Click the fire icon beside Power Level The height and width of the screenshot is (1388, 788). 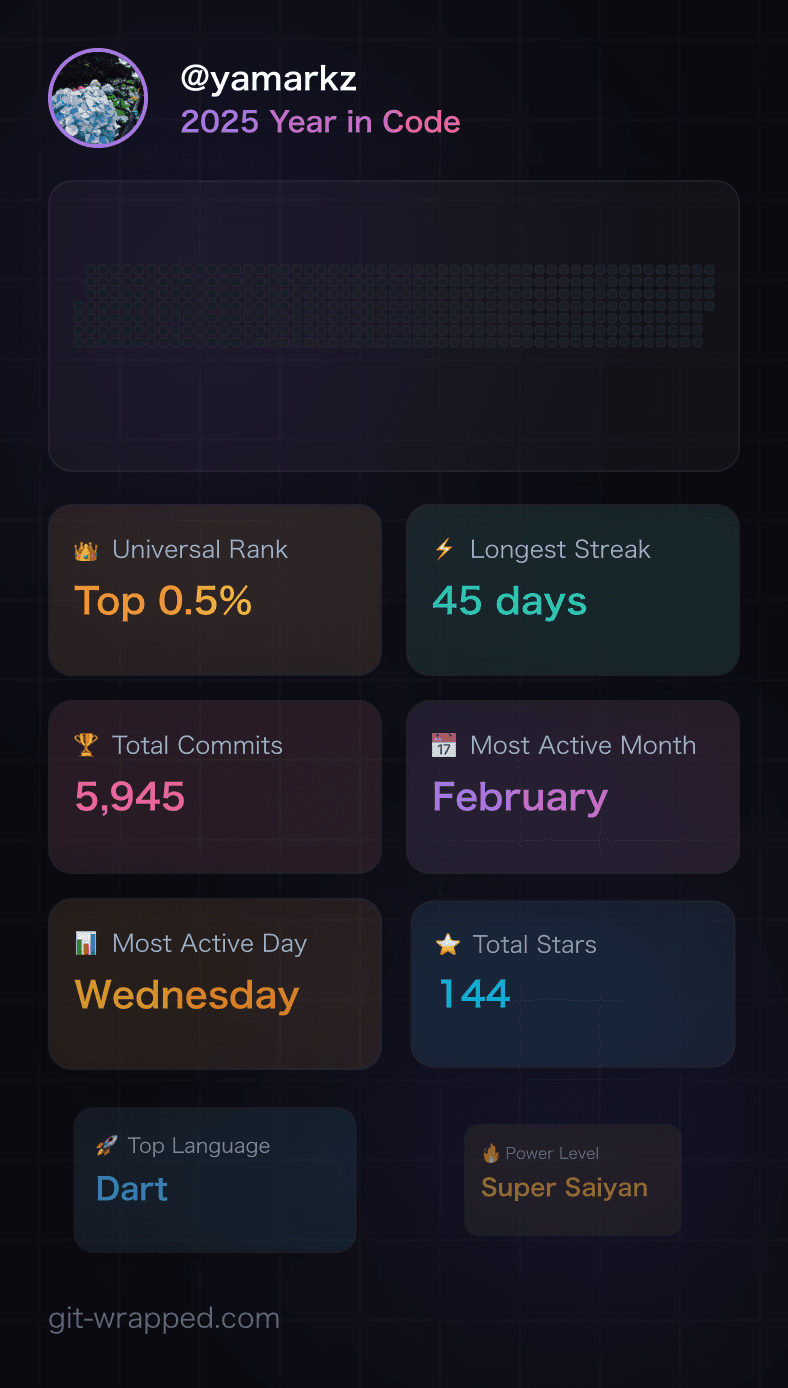pyautogui.click(x=491, y=1153)
